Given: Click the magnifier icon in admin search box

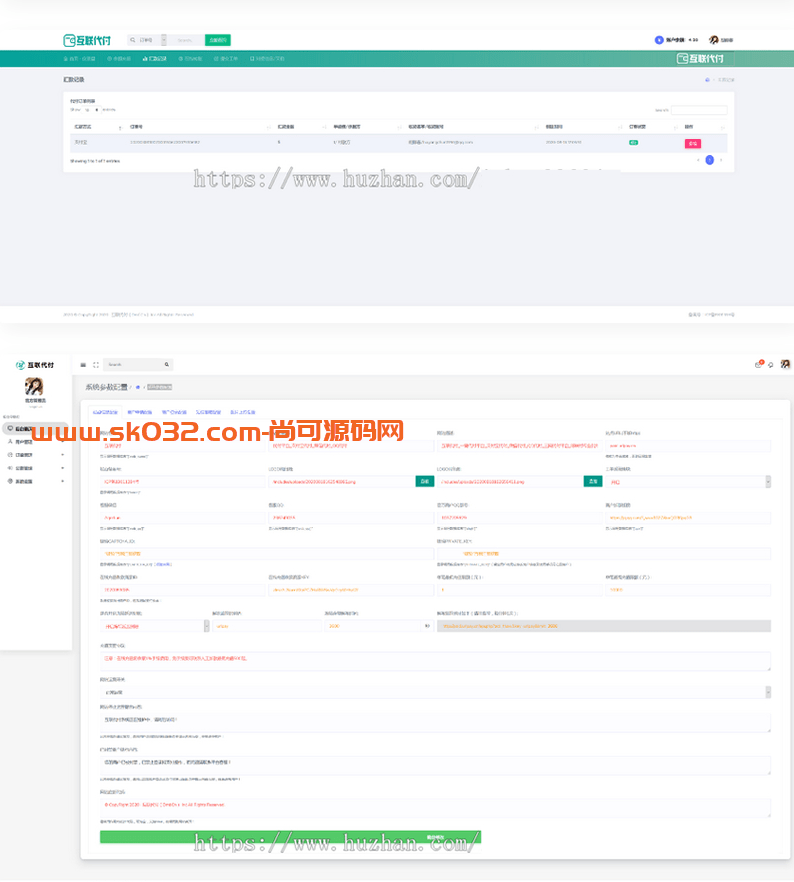Looking at the screenshot, I should pyautogui.click(x=166, y=365).
